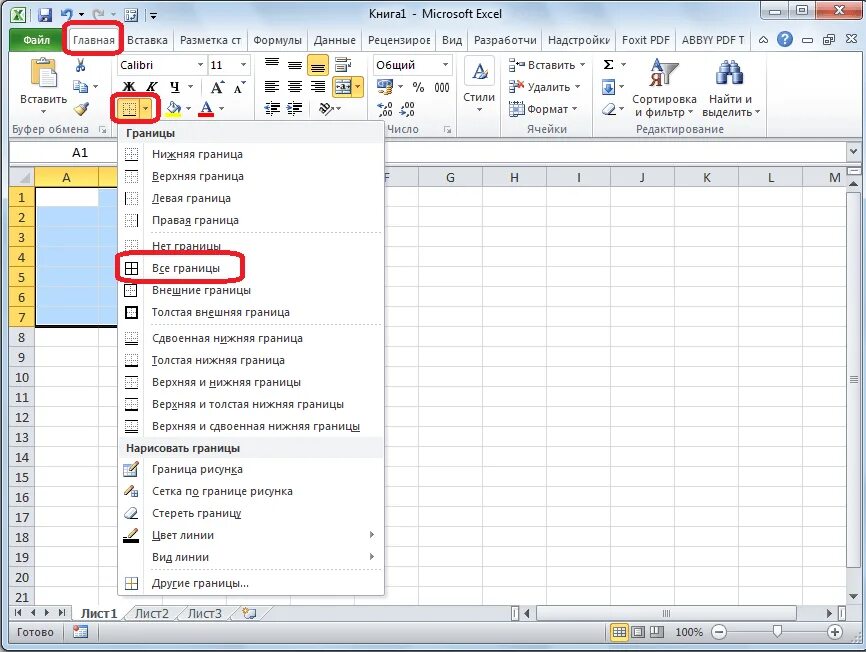
Task: Open Другие границы... dialog
Action: [x=251, y=583]
